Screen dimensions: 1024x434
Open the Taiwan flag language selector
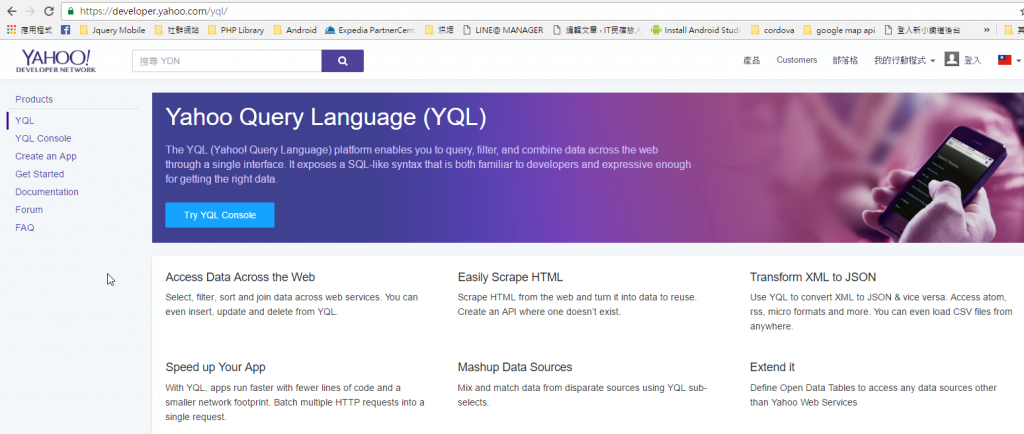[1009, 60]
